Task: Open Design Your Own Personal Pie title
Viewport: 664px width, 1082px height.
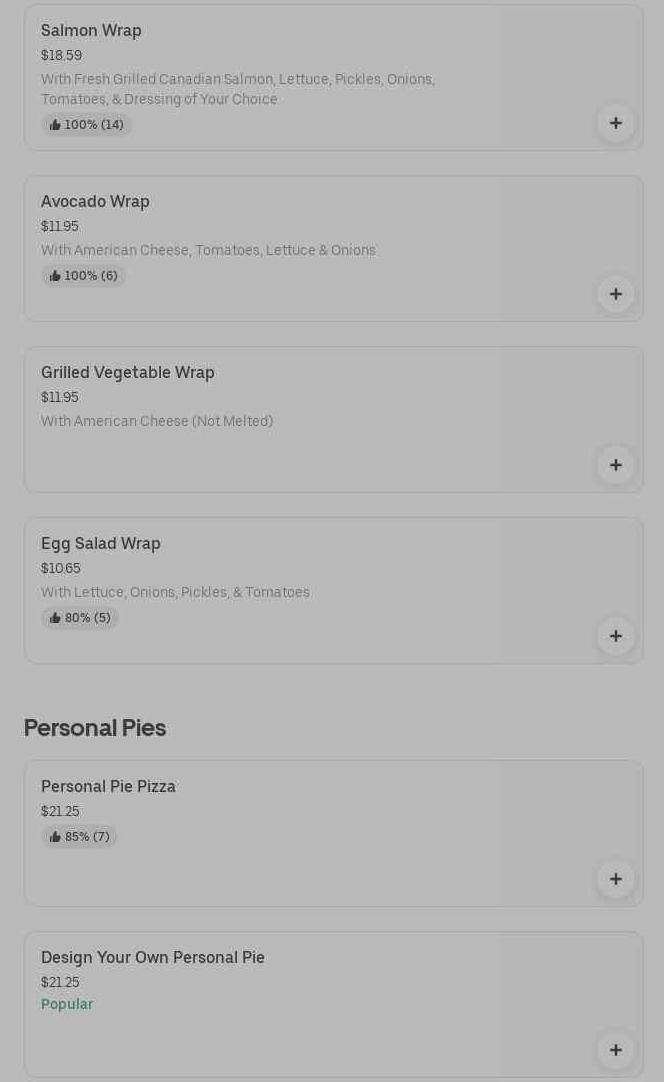Action: [153, 957]
